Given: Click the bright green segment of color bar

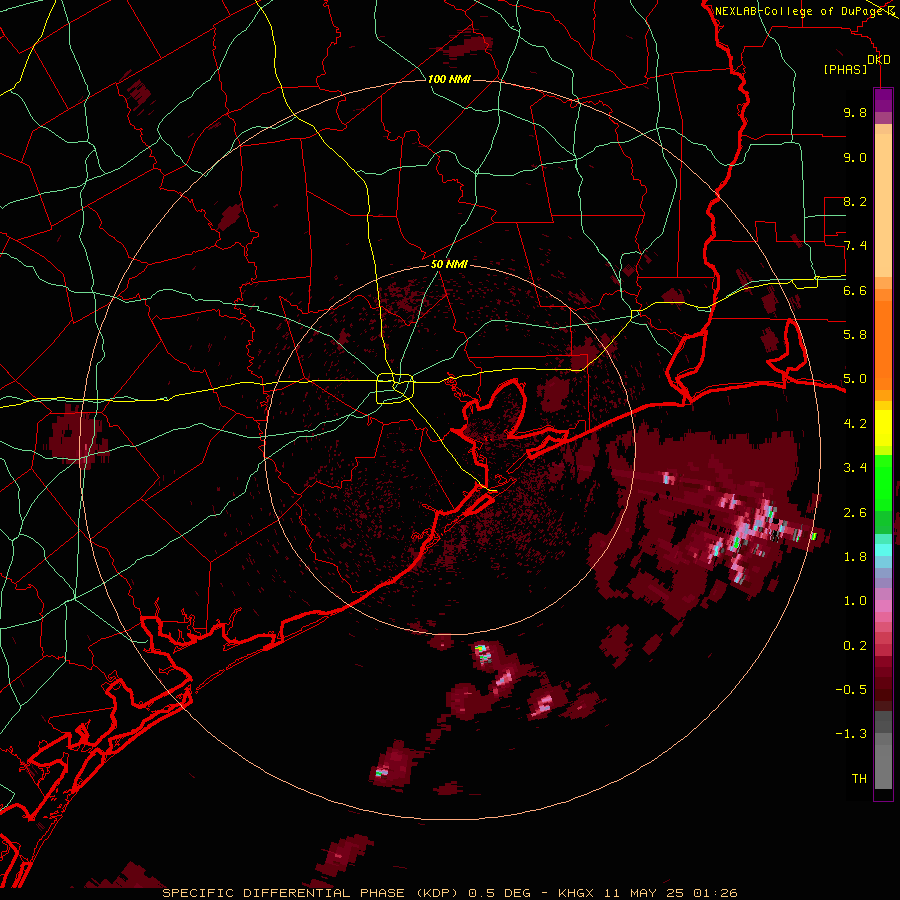Looking at the screenshot, I should [883, 482].
